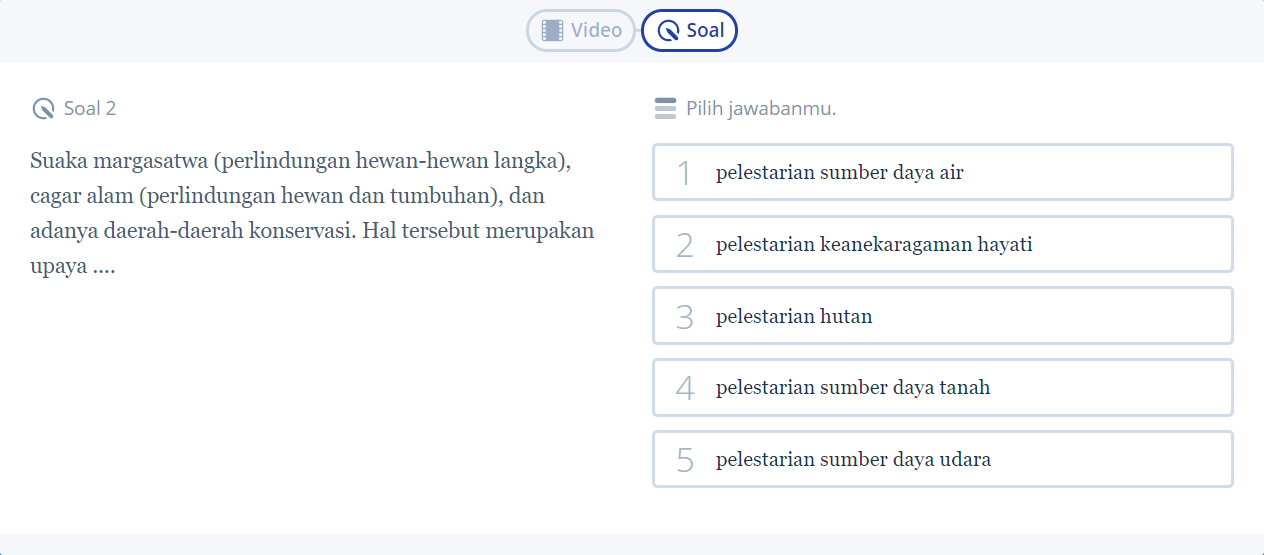Screen dimensions: 1264x555
Task: Click number 3 on third answer
Action: (x=684, y=317)
